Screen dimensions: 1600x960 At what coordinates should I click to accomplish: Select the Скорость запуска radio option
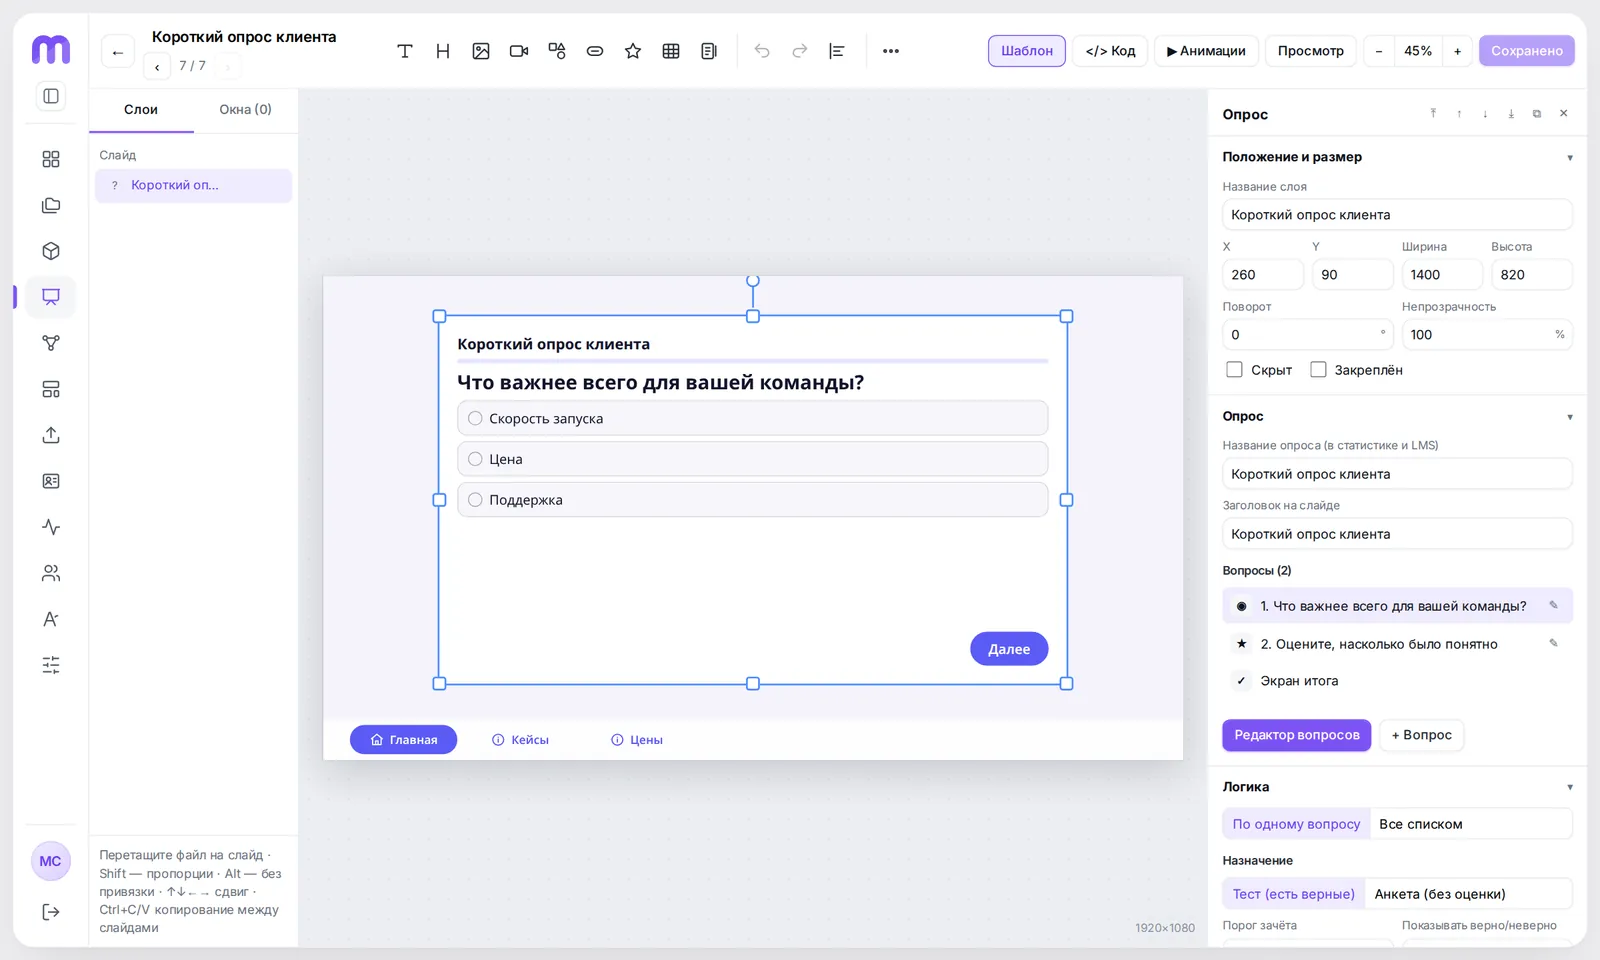pos(752,418)
